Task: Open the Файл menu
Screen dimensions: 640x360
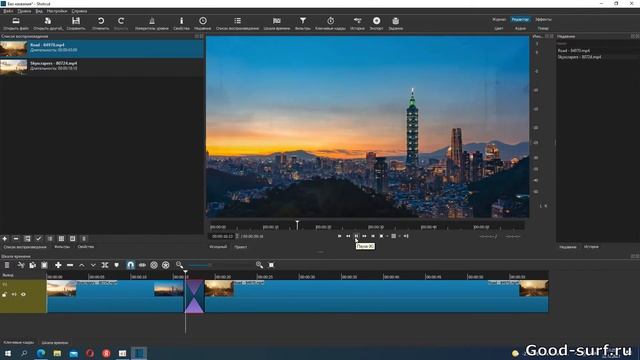Action: coord(8,11)
